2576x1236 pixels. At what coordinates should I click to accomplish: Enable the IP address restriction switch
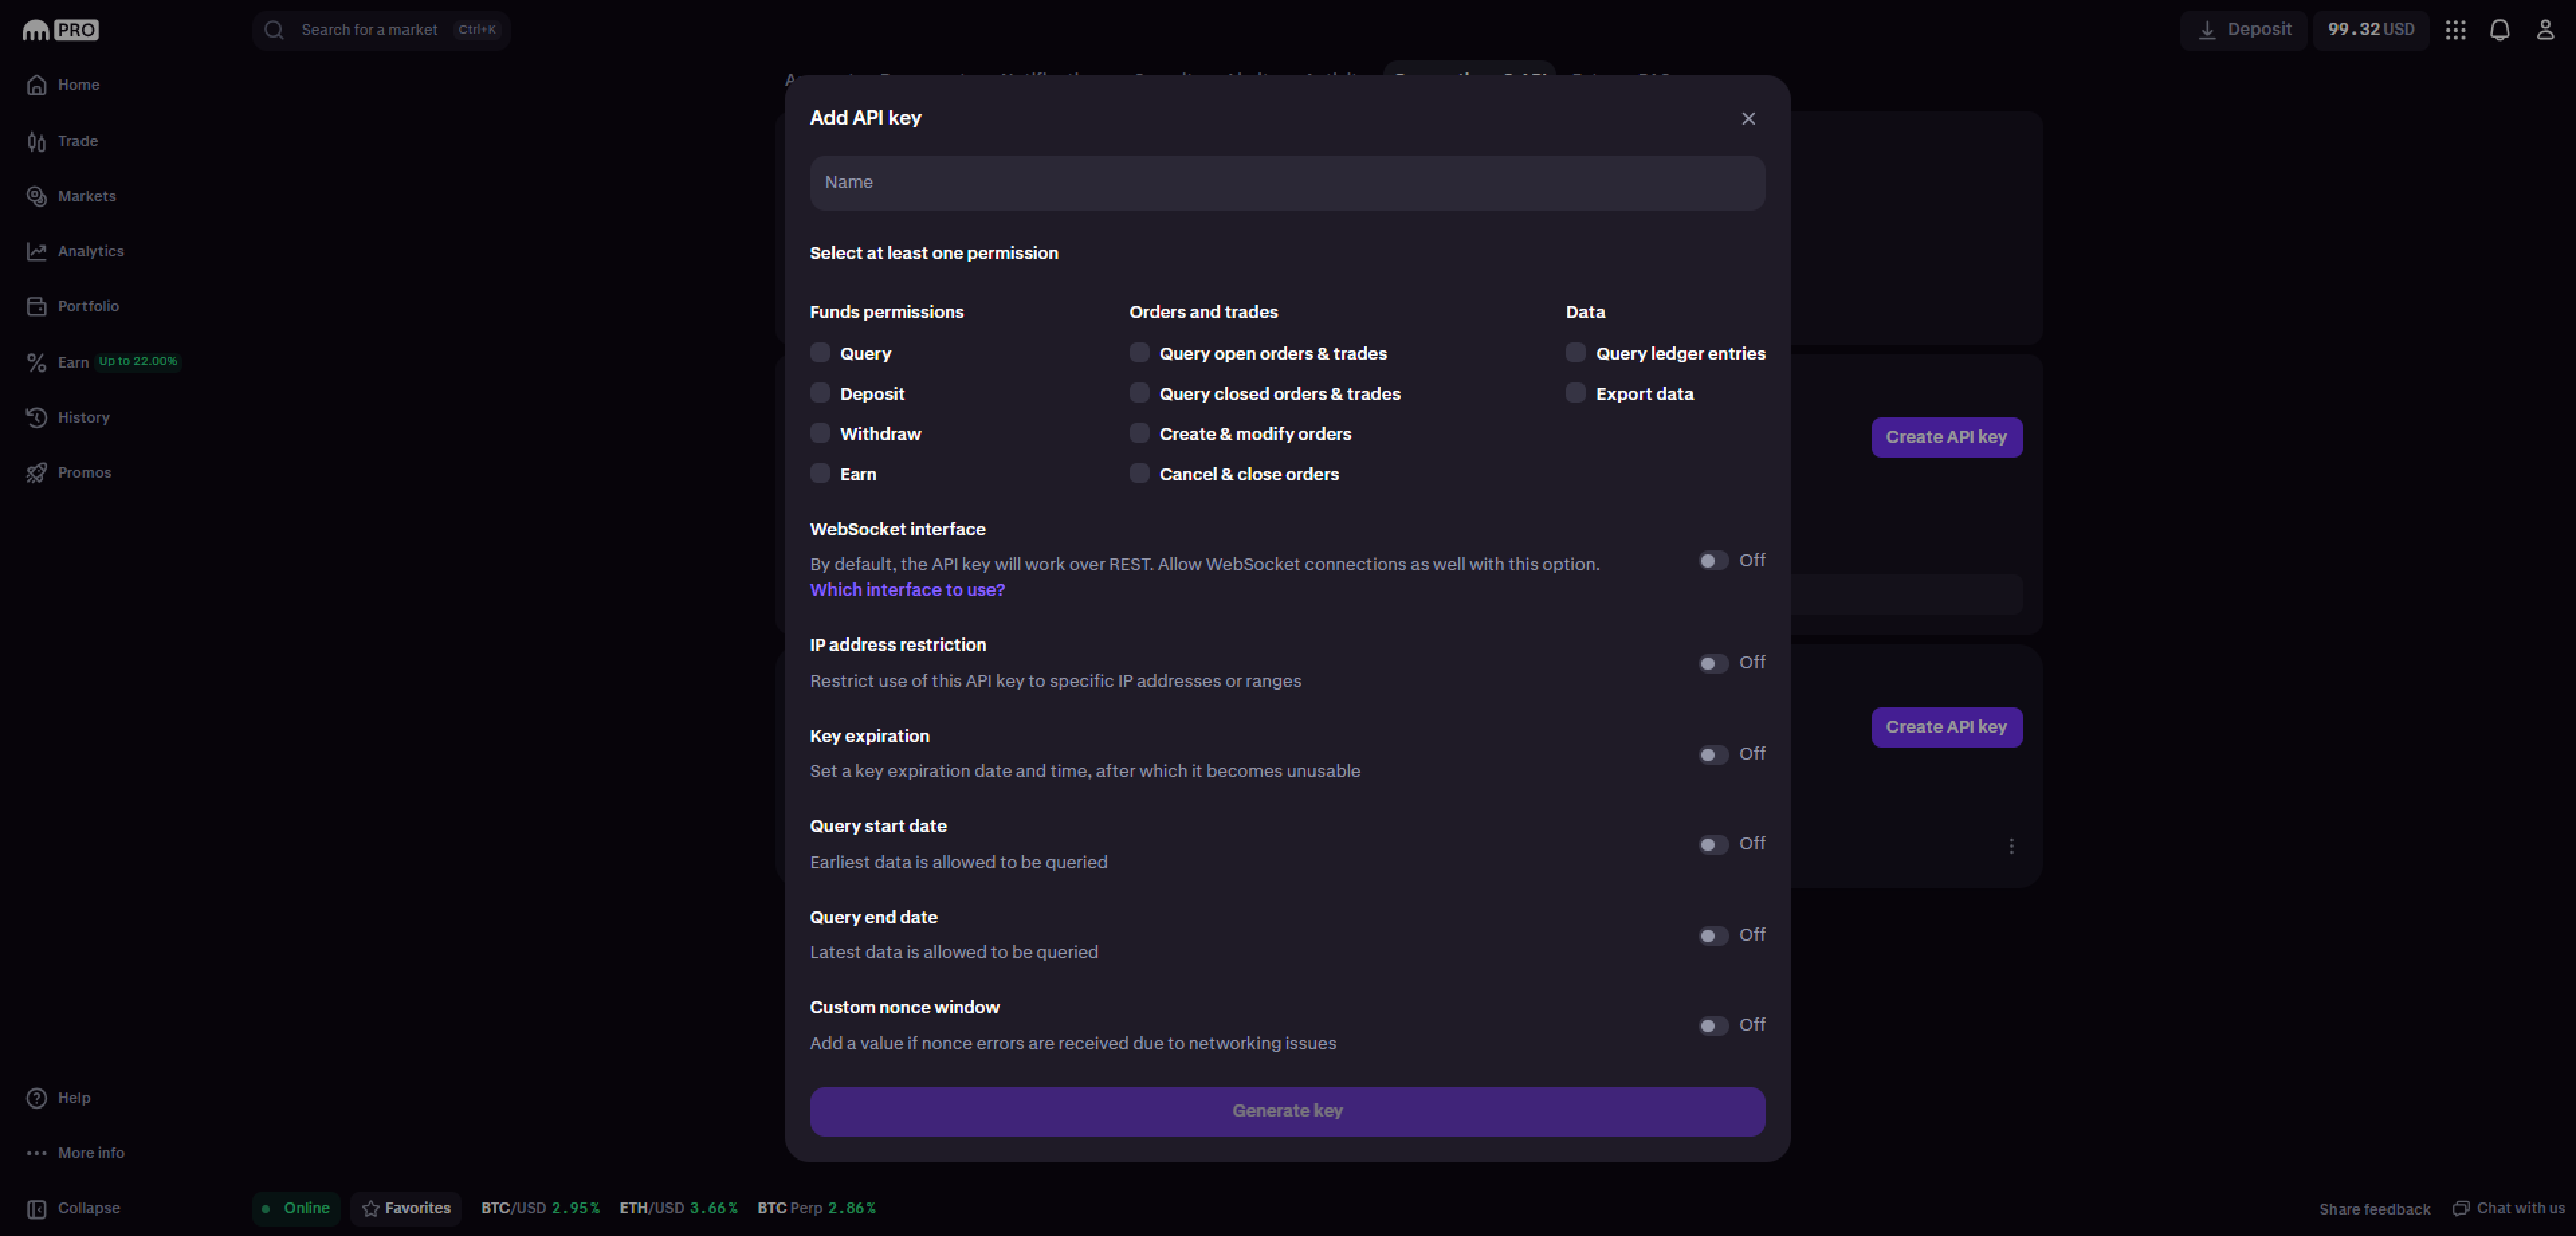click(1713, 663)
